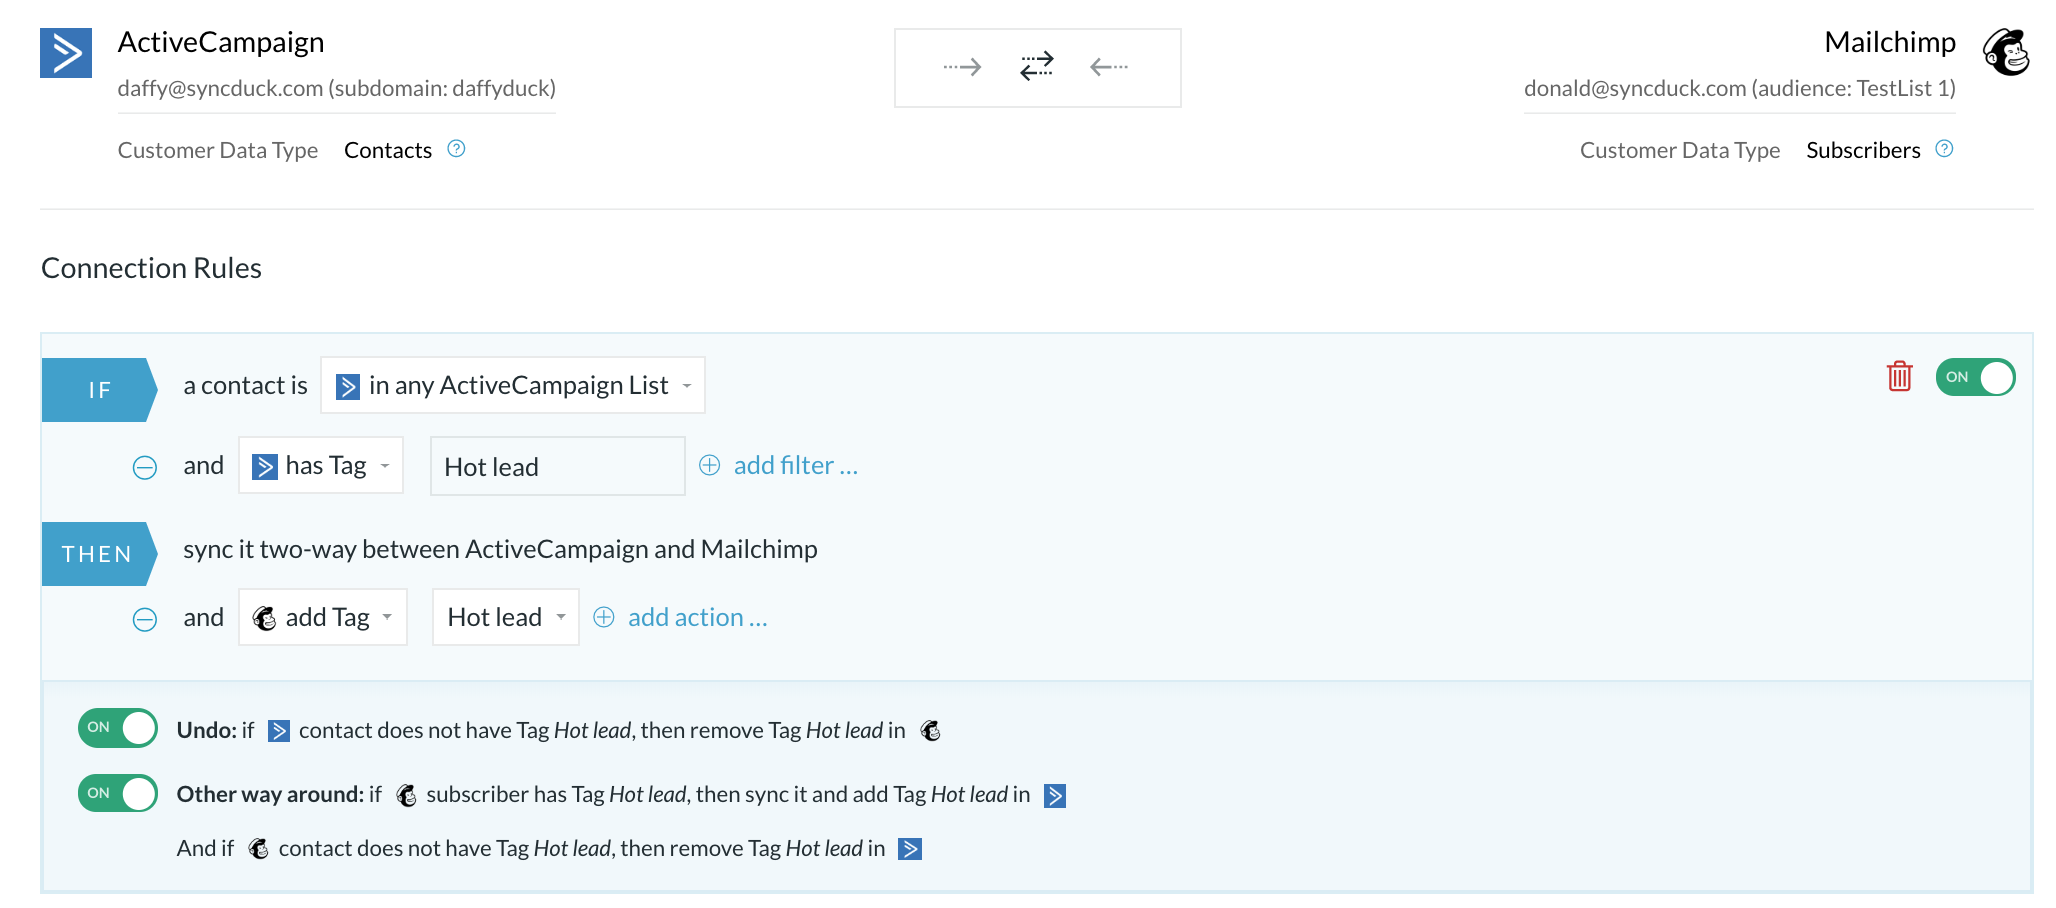Click ActiveCampaign icon ending Other way around line
This screenshot has width=2056, height=908.
pos(1055,795)
